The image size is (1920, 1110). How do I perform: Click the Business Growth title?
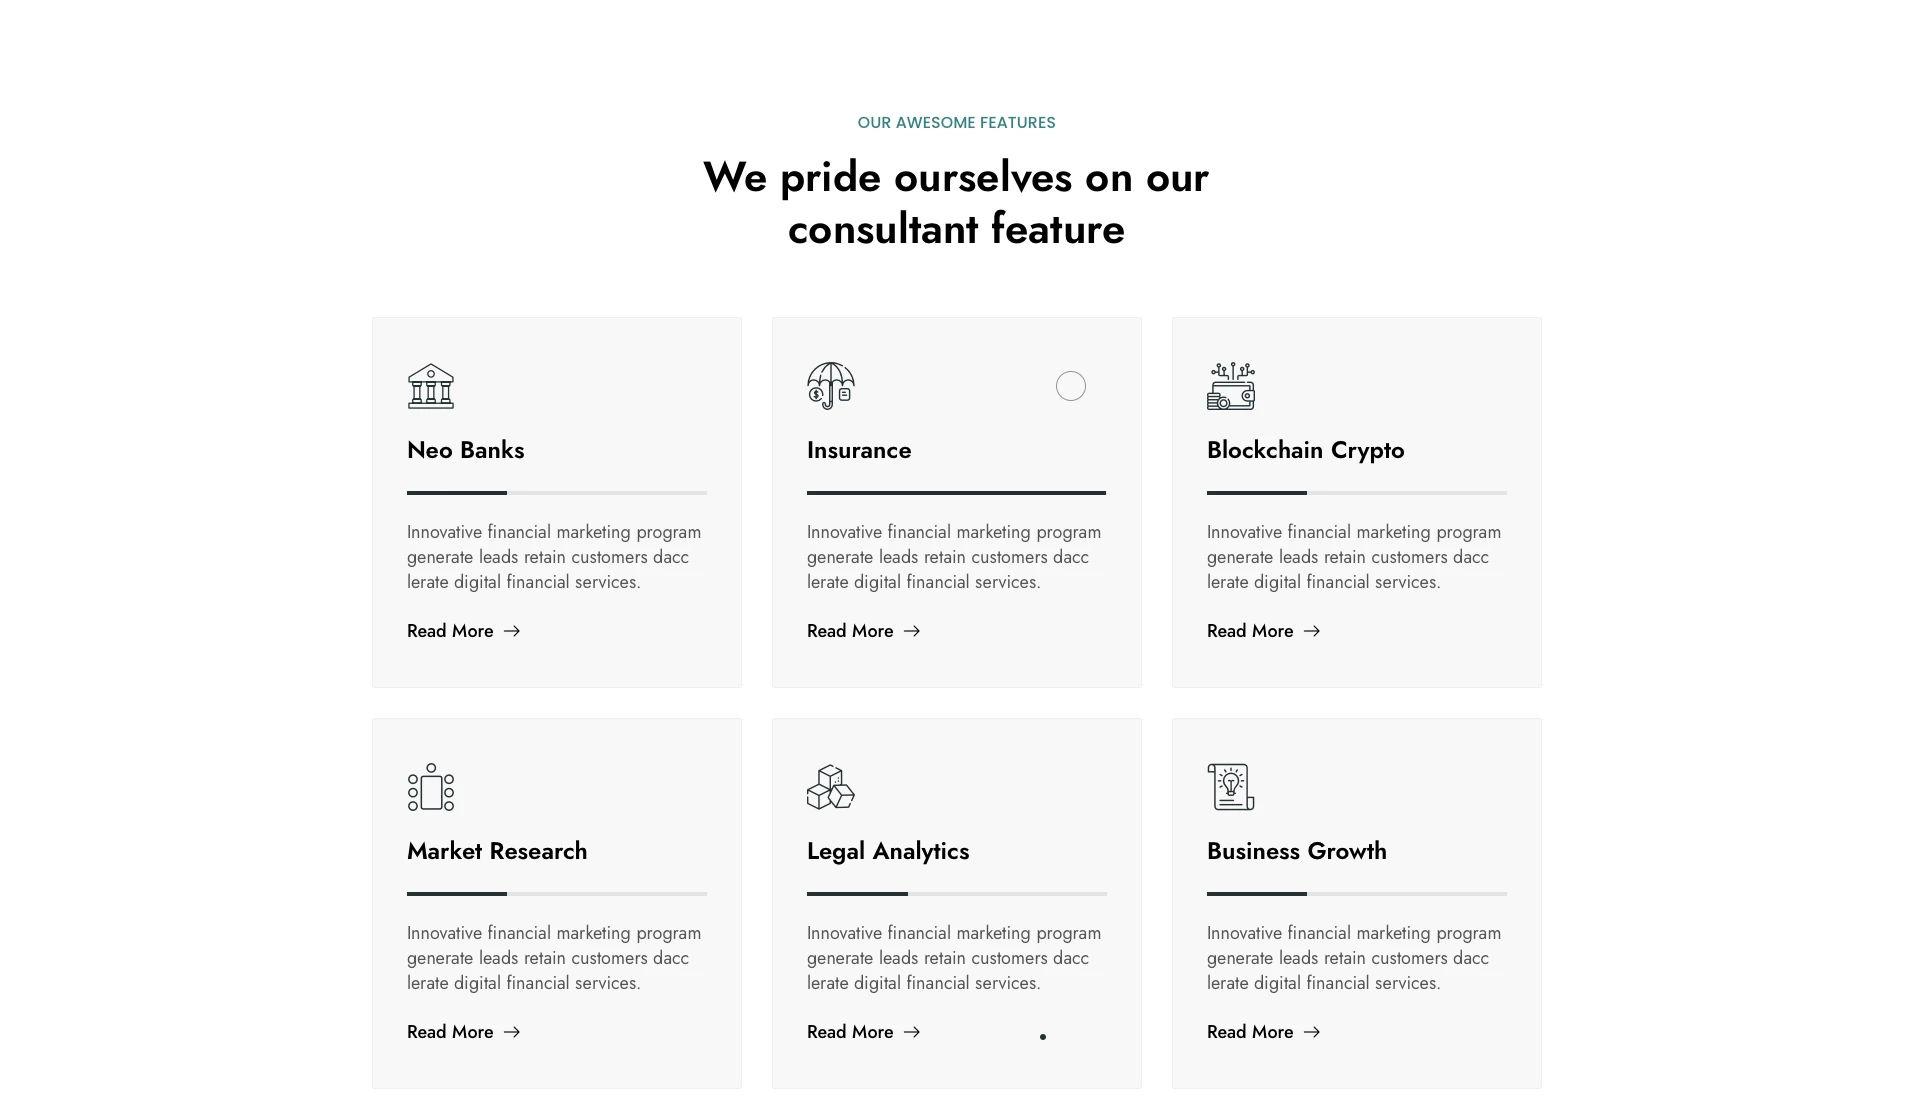pos(1296,851)
